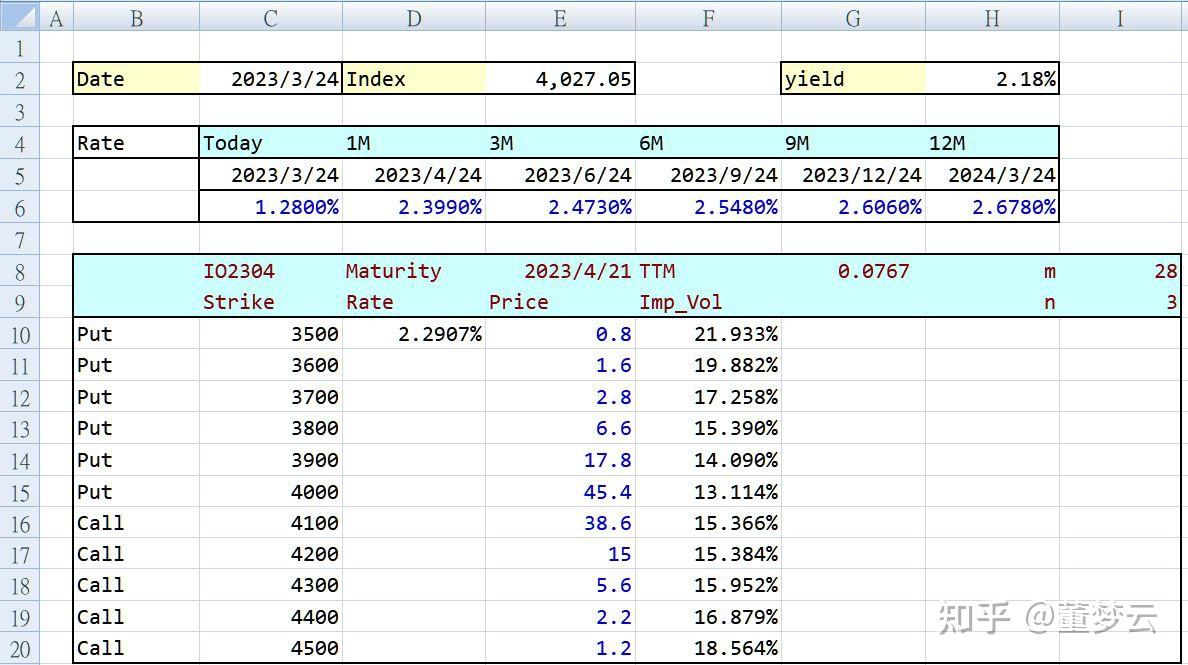The width and height of the screenshot is (1188, 665).
Task: Select column G header
Action: (x=853, y=17)
